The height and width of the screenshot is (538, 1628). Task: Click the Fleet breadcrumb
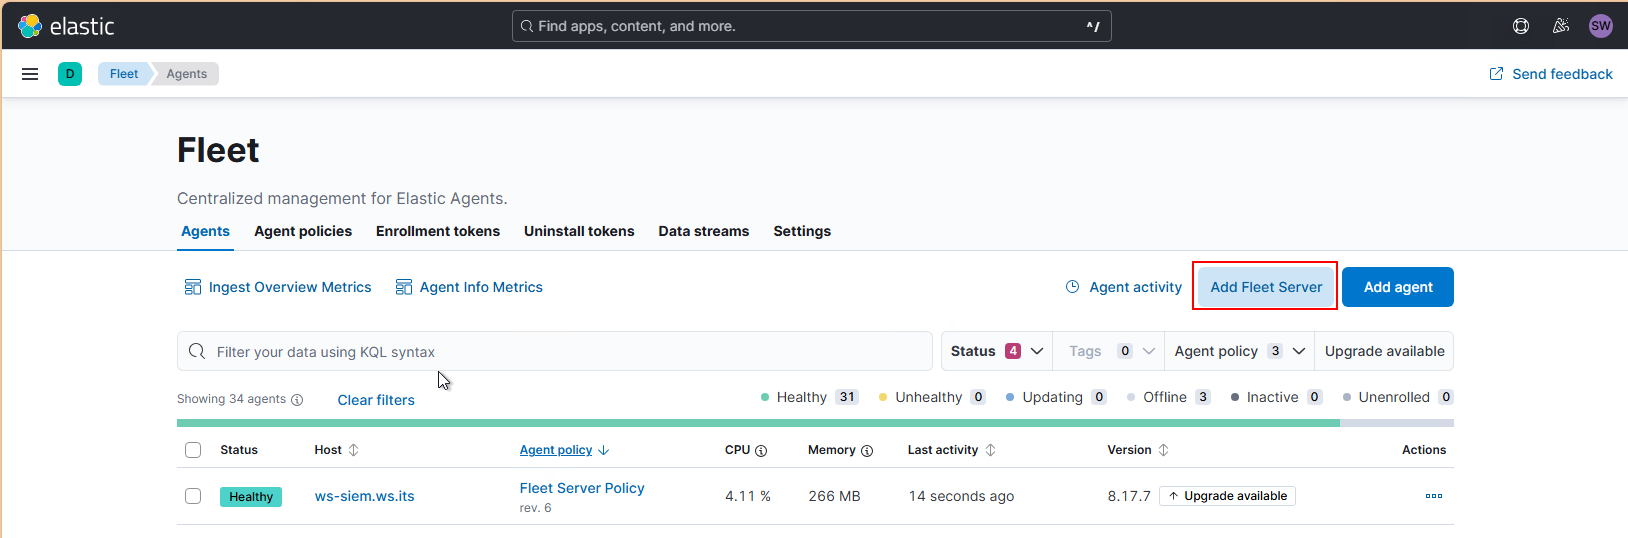click(x=124, y=74)
